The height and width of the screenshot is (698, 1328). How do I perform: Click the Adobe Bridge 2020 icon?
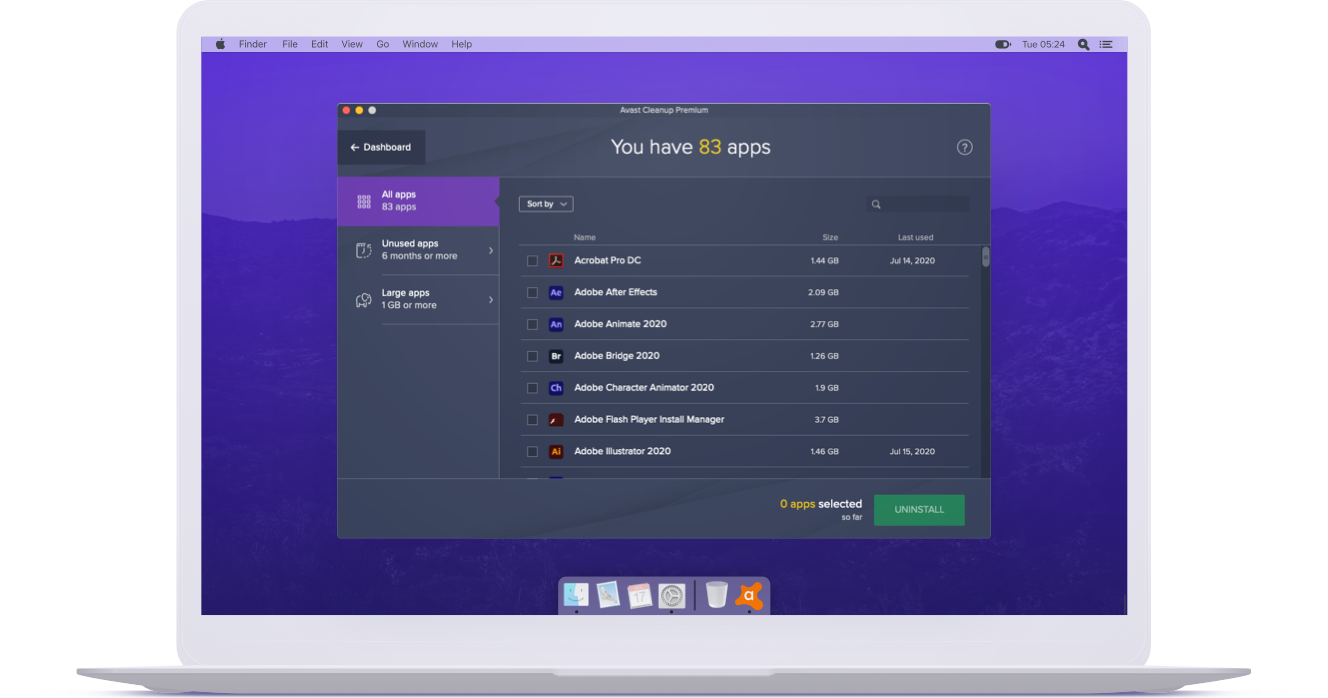(556, 356)
